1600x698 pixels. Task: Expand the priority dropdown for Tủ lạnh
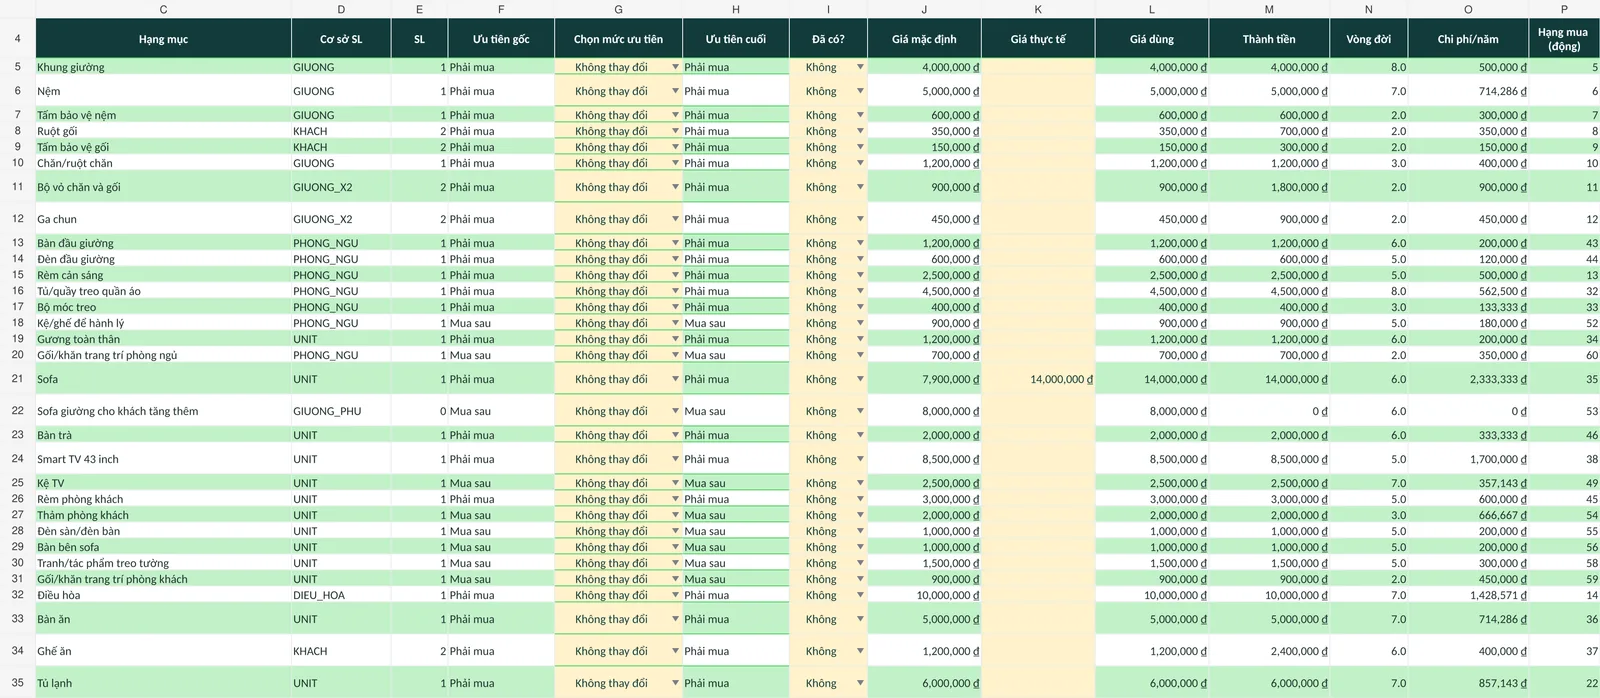pyautogui.click(x=675, y=683)
